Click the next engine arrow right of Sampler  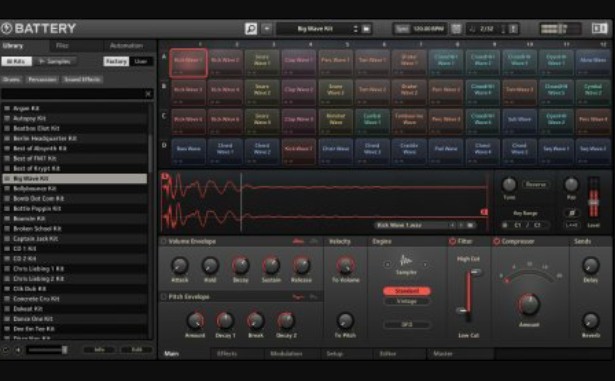[425, 264]
